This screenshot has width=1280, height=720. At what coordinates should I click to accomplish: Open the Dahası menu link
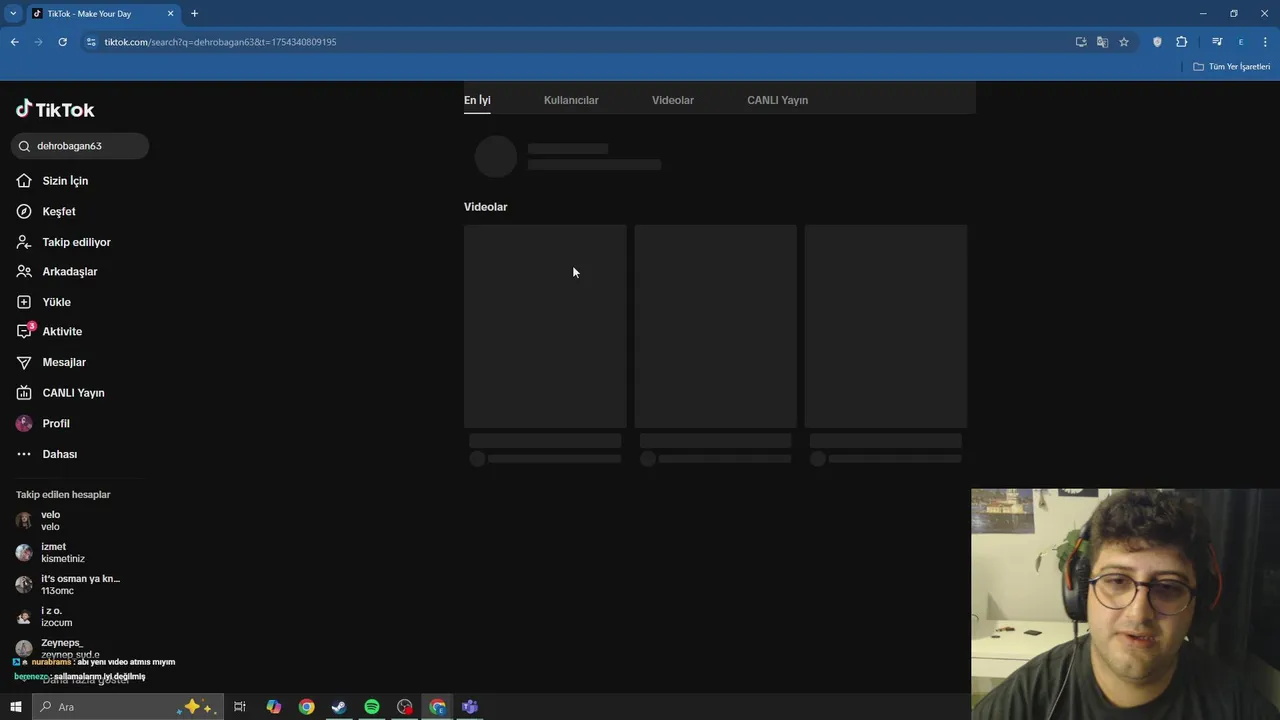click(x=60, y=454)
